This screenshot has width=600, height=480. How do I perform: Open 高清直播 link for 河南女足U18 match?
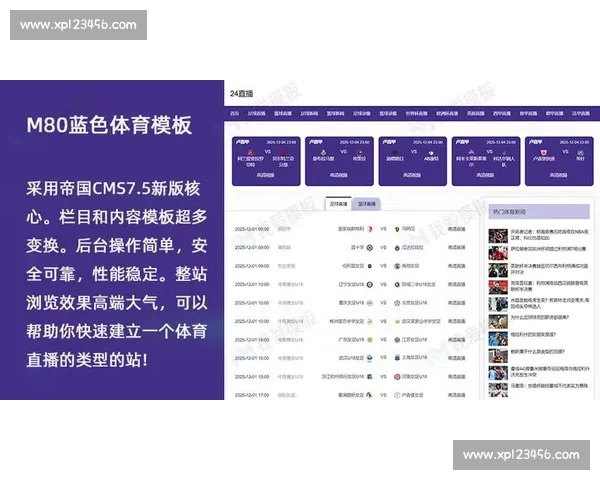(456, 377)
